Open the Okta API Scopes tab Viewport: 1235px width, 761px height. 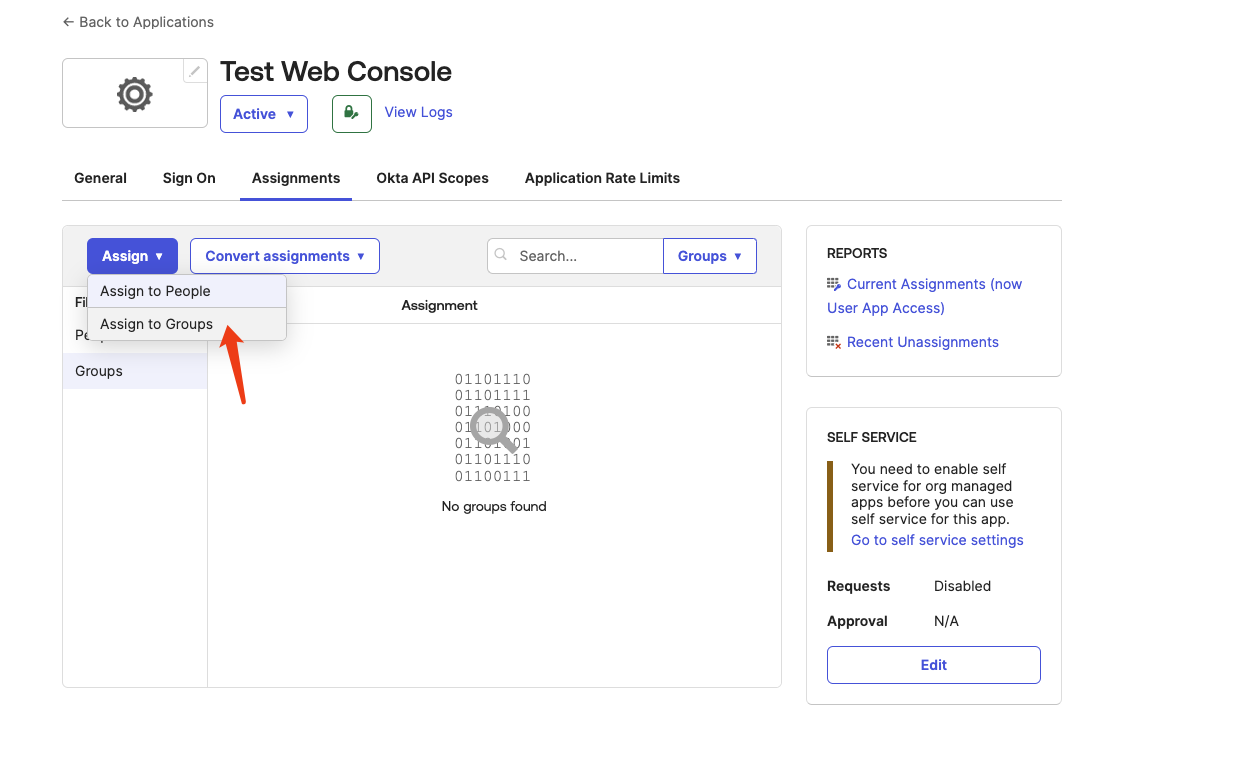432,178
